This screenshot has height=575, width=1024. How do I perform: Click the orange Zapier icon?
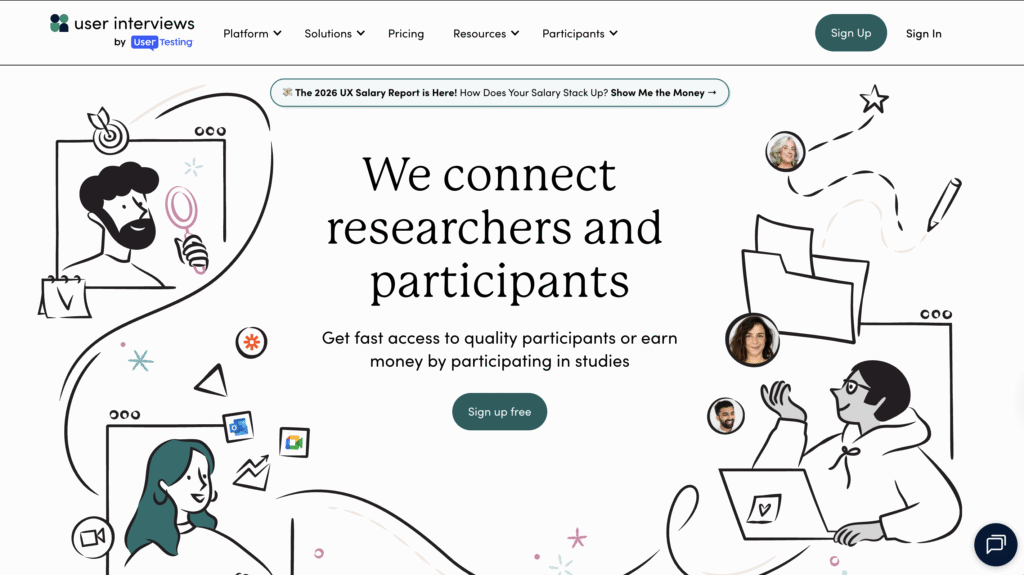click(x=251, y=343)
